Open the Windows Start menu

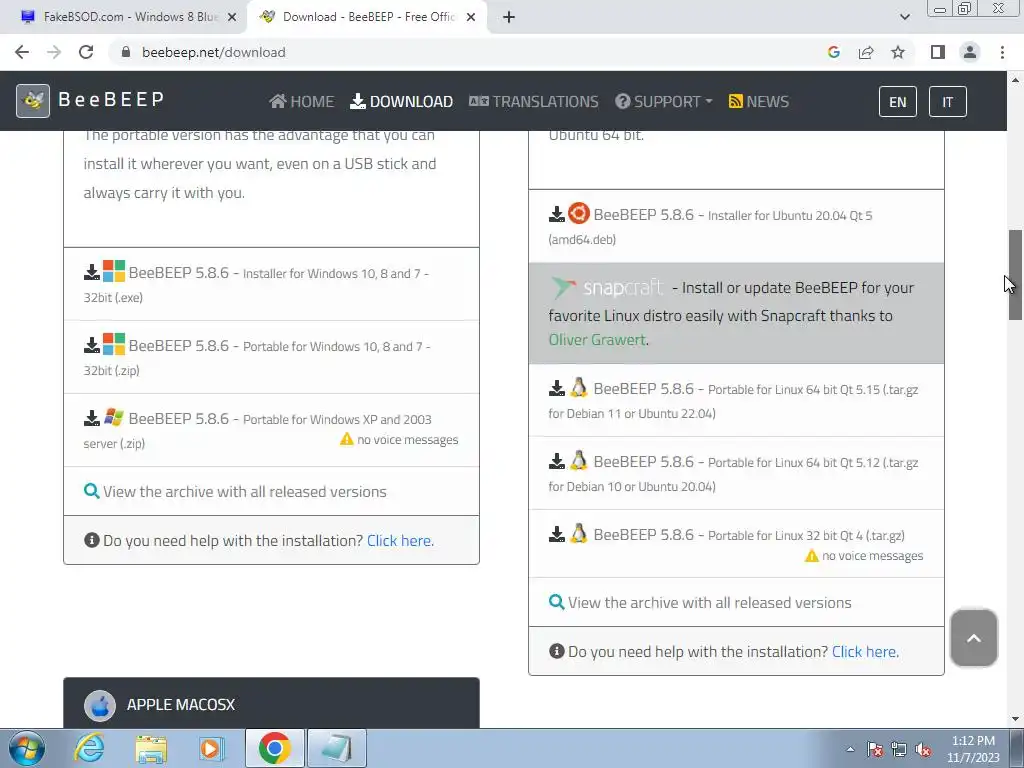click(26, 748)
